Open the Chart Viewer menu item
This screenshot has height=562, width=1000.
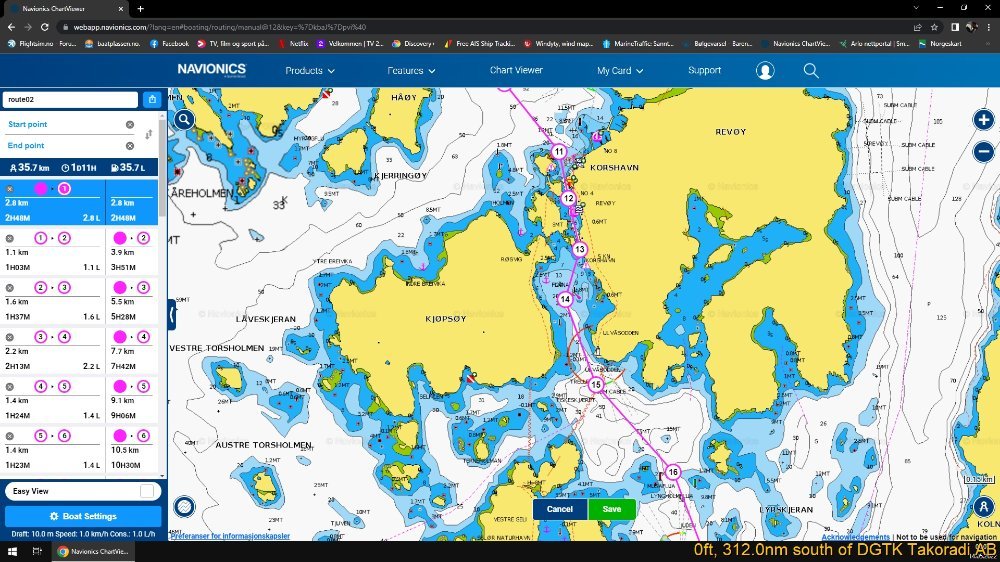click(x=516, y=70)
